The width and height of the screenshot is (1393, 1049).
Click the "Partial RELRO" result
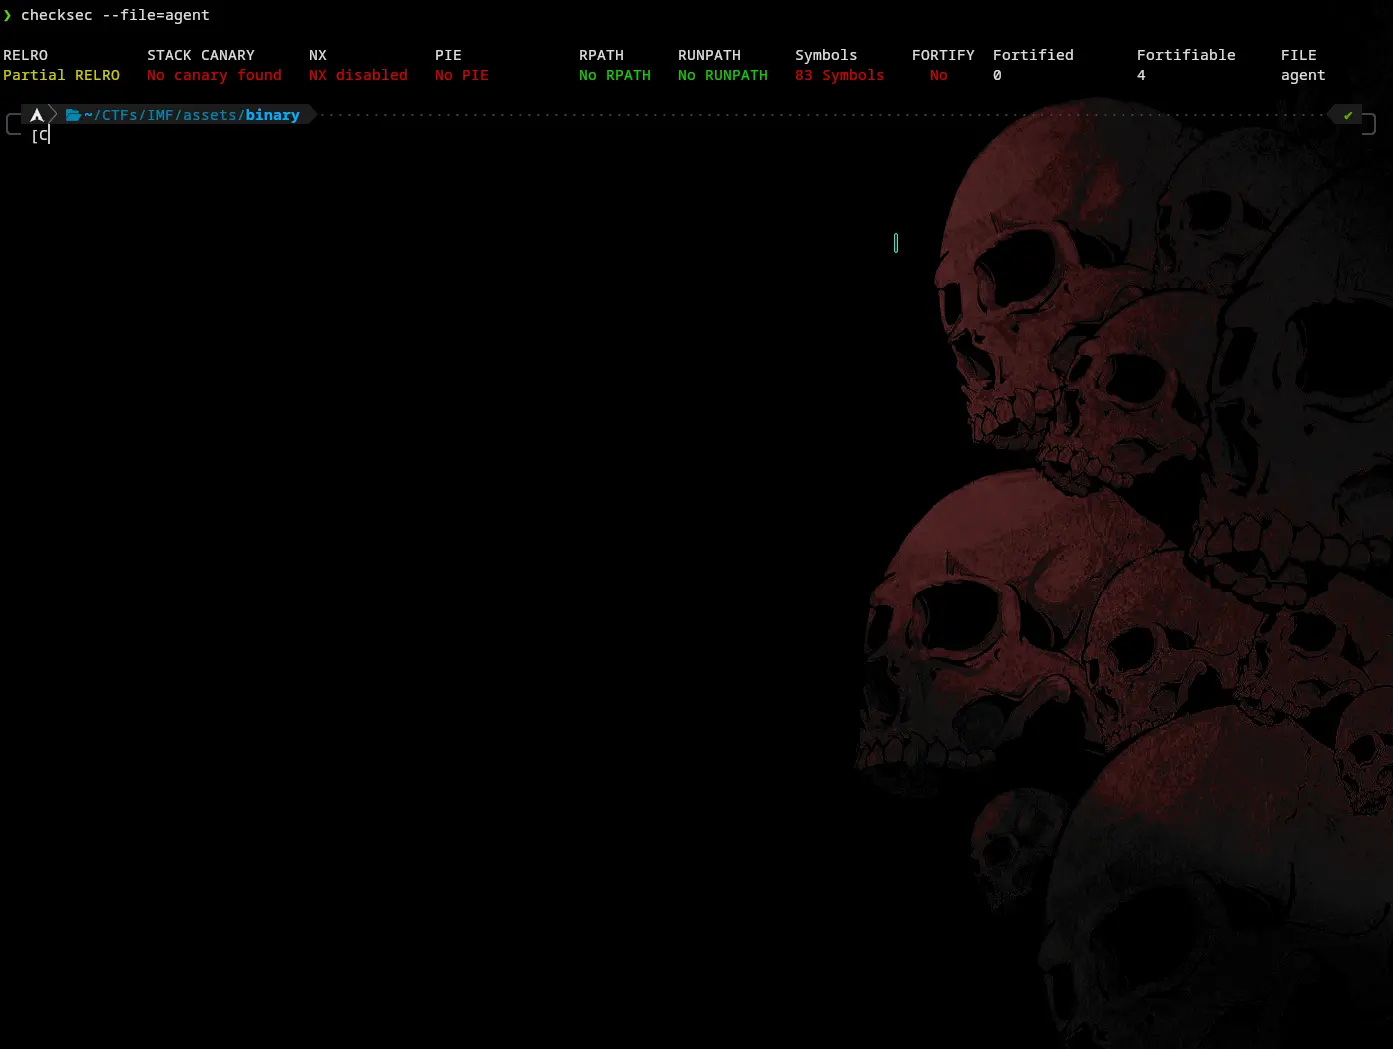click(61, 75)
